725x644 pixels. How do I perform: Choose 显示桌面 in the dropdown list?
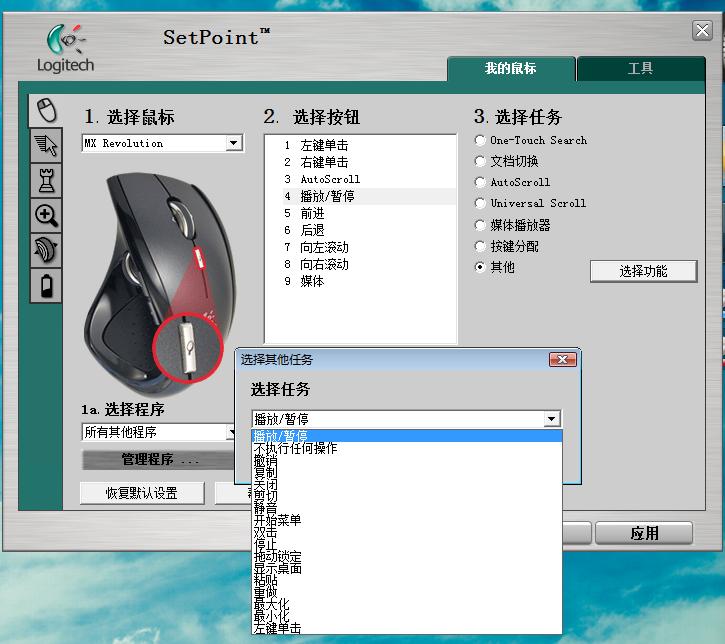tap(407, 568)
